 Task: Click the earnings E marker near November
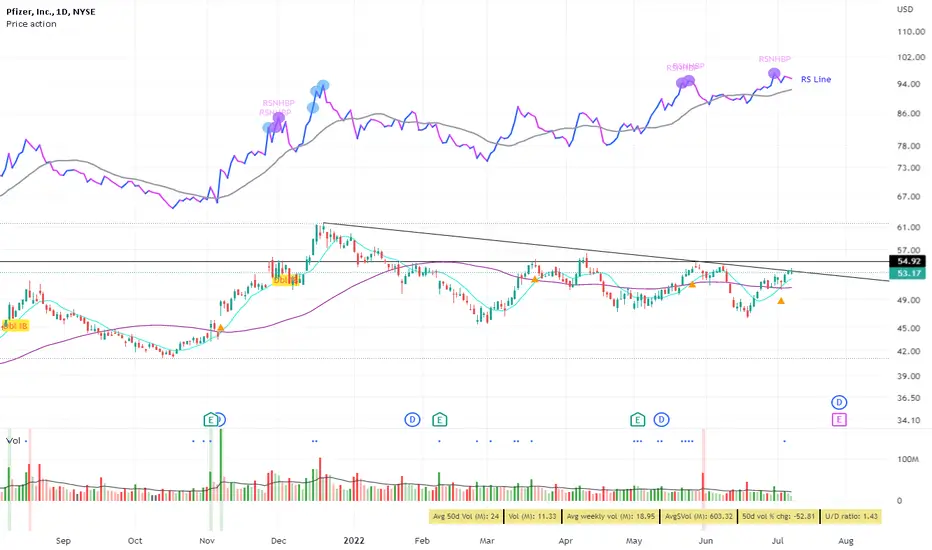[210, 420]
